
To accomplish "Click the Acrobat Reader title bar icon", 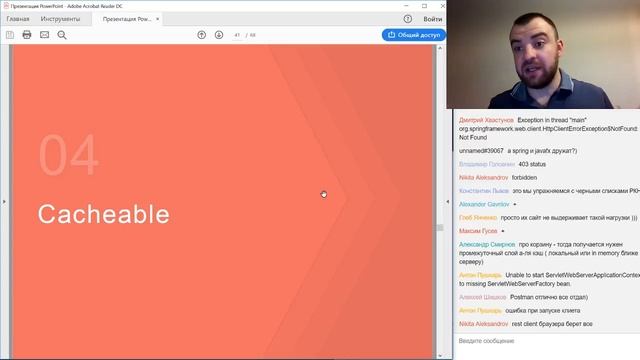I will 6,6.
